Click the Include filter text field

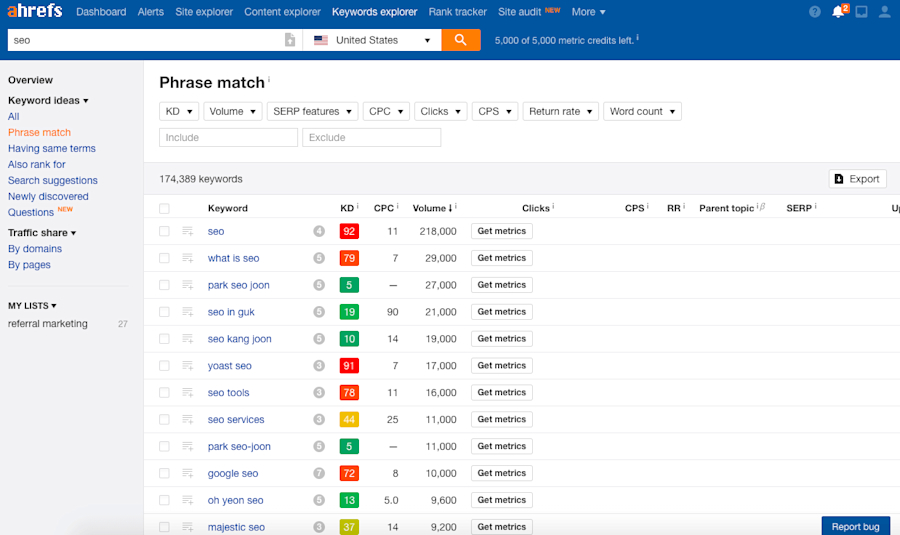(x=228, y=138)
